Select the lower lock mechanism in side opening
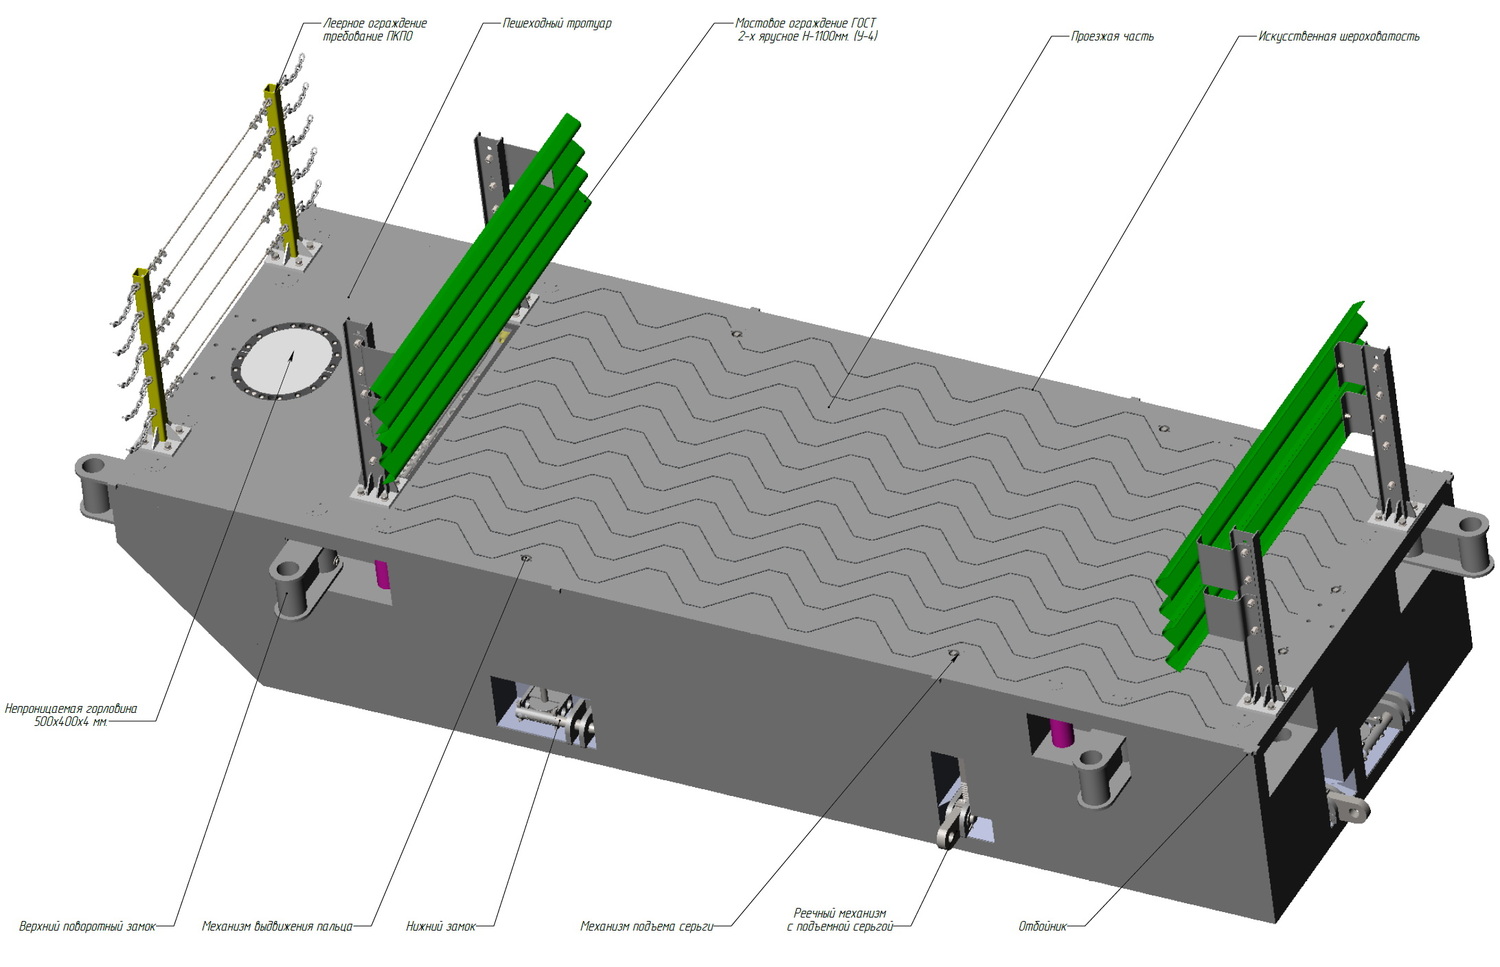Image resolution: width=1500 pixels, height=967 pixels. pyautogui.click(x=548, y=715)
